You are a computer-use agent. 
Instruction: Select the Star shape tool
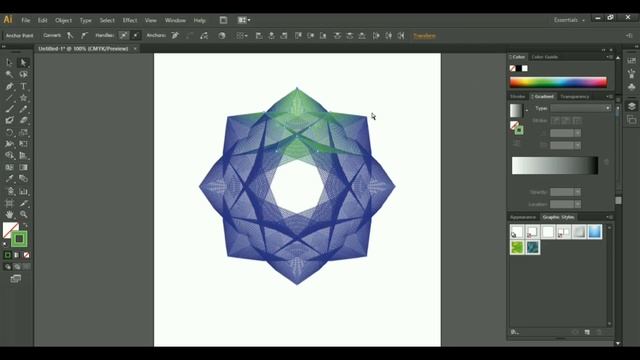[23, 98]
